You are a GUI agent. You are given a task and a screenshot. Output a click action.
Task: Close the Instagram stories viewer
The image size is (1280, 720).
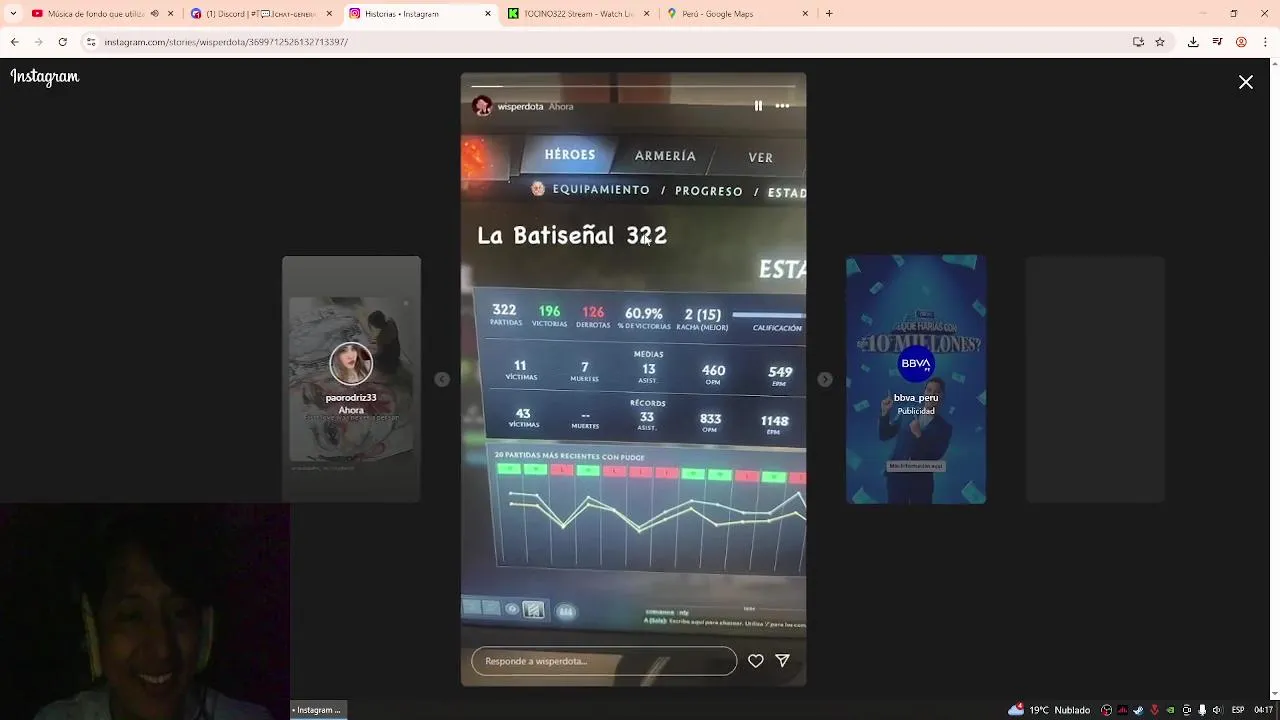(x=1246, y=82)
